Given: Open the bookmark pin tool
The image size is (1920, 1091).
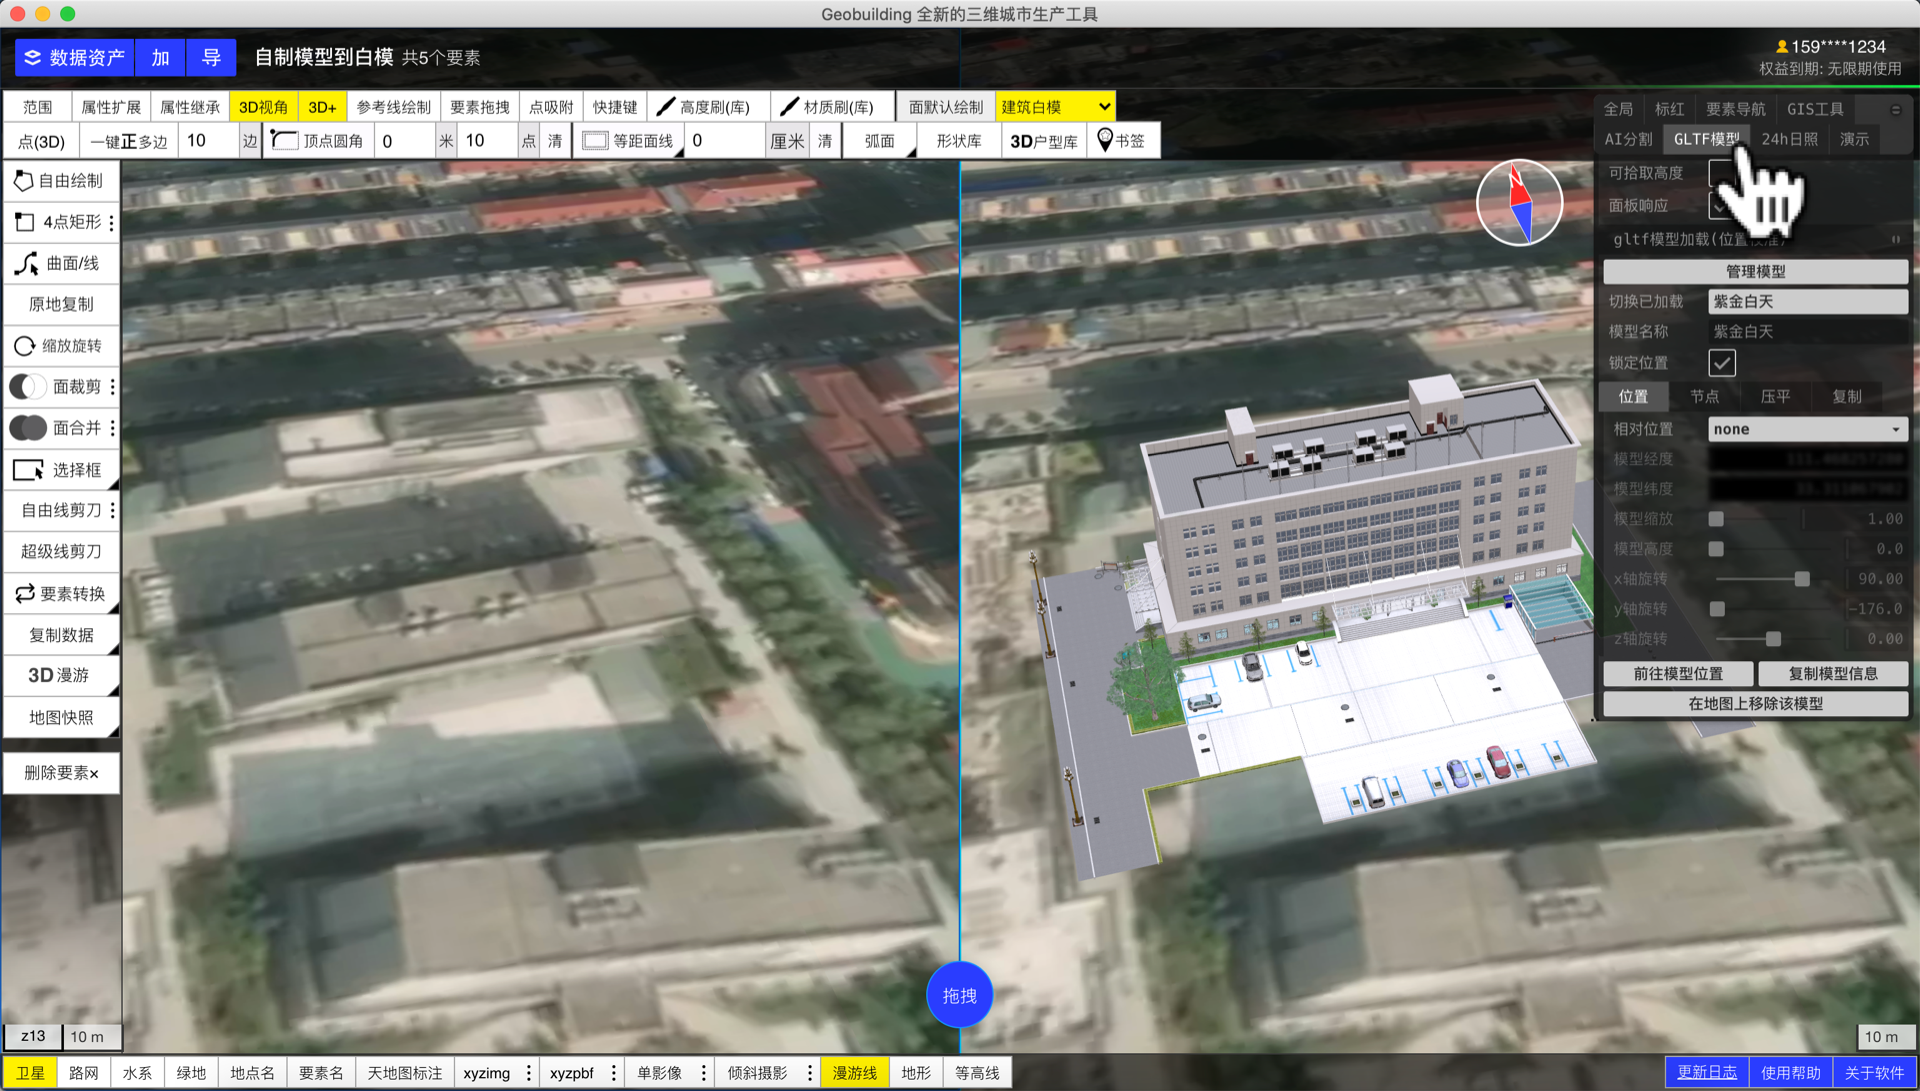Looking at the screenshot, I should 1105,140.
